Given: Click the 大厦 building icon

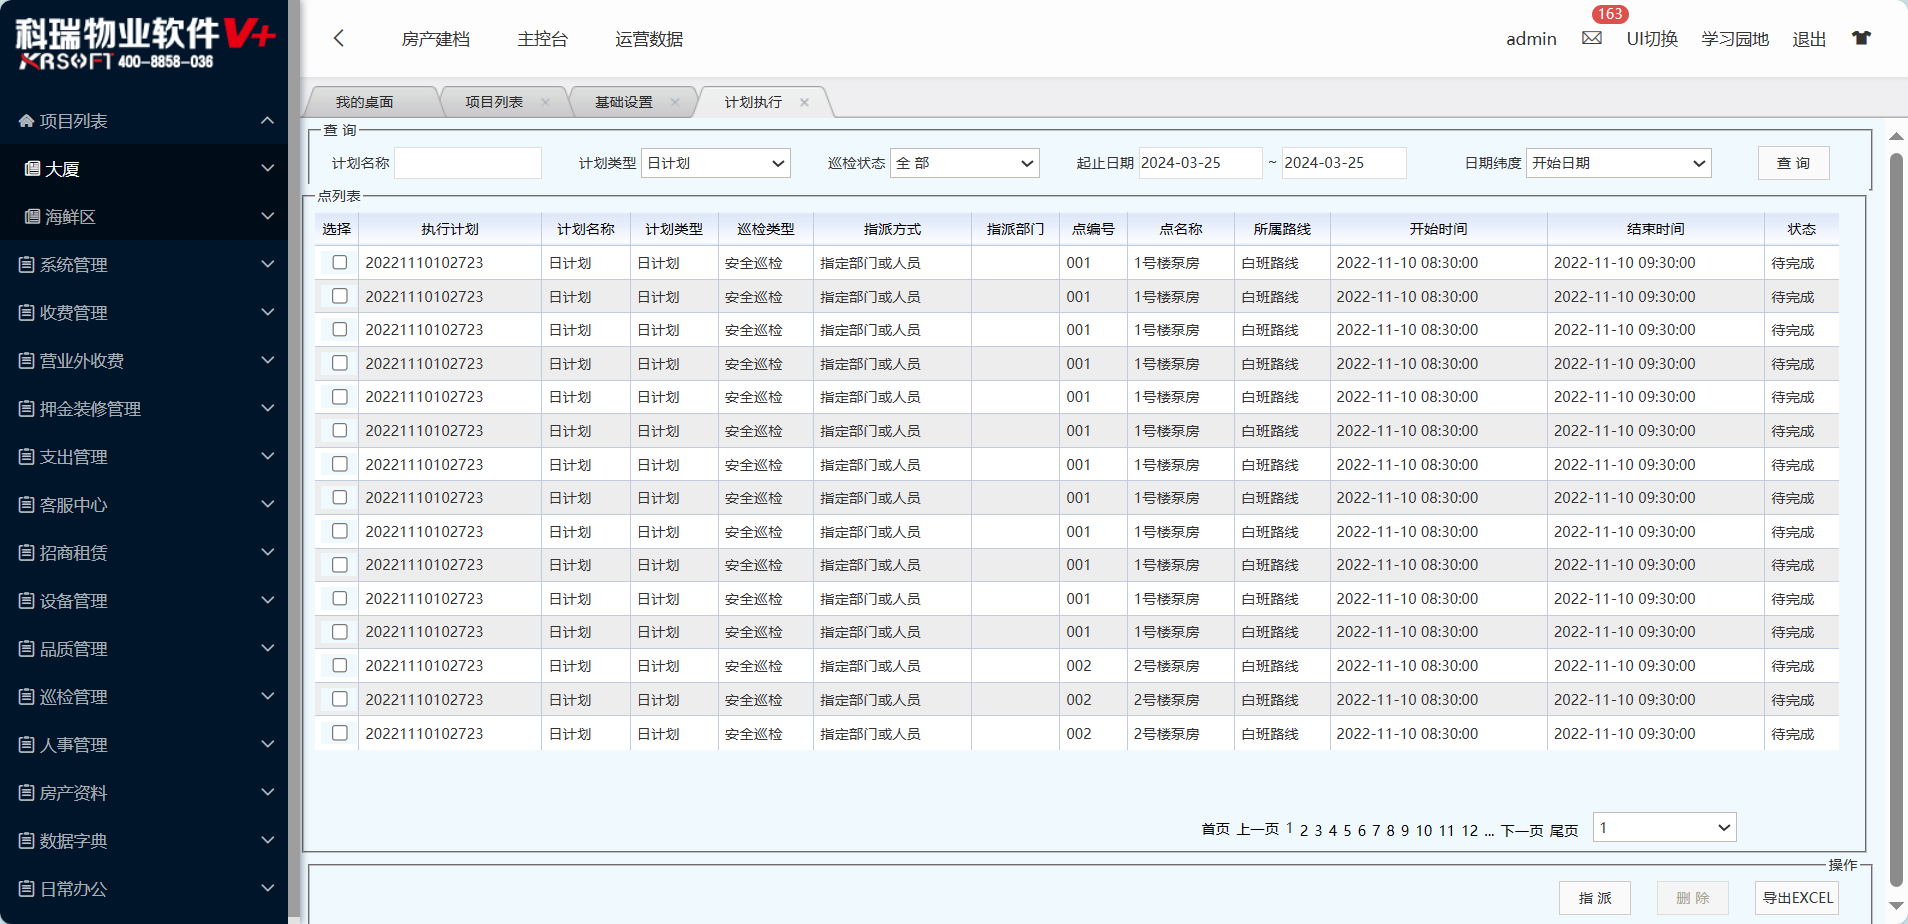Looking at the screenshot, I should point(32,169).
